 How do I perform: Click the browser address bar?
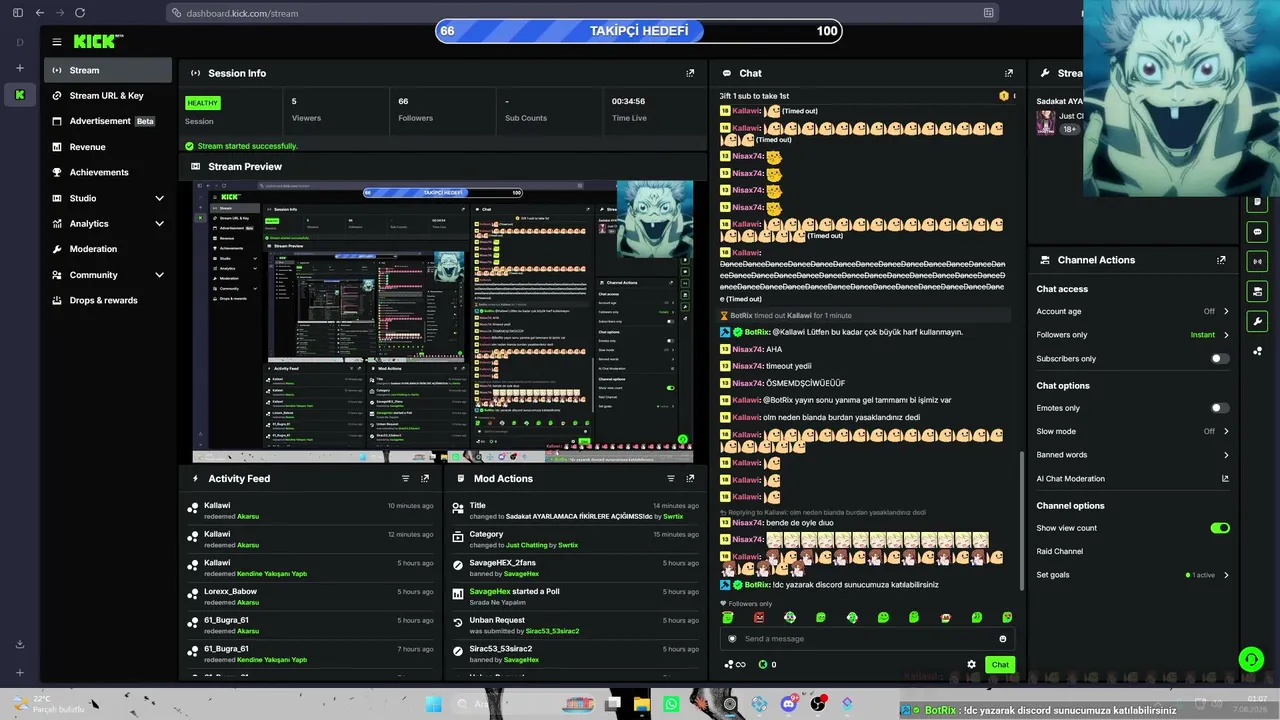(583, 13)
